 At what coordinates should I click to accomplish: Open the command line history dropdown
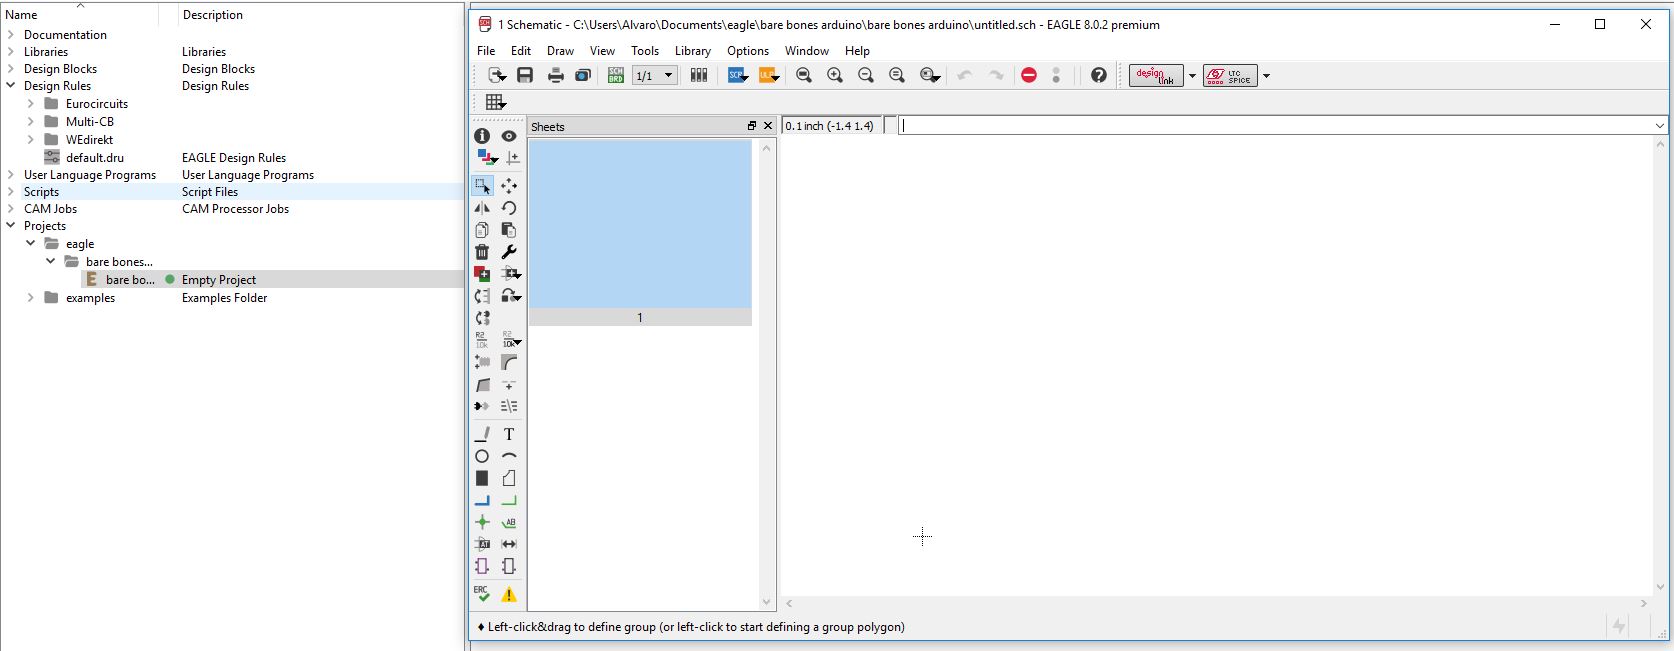1660,126
